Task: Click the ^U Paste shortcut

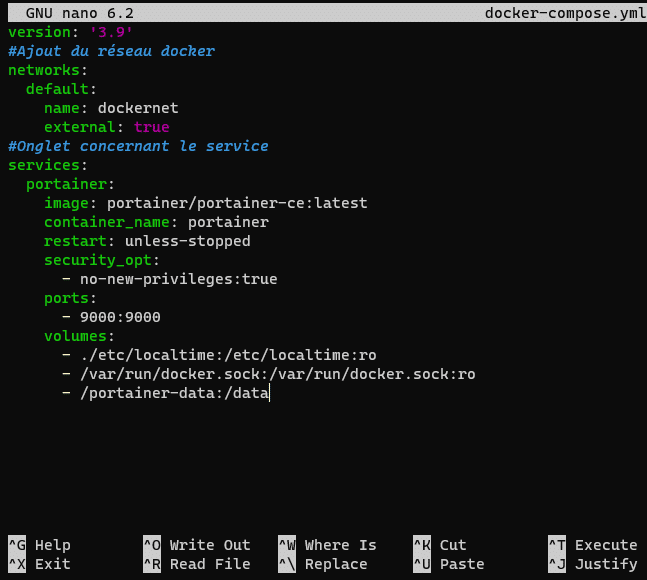Action: tap(449, 564)
